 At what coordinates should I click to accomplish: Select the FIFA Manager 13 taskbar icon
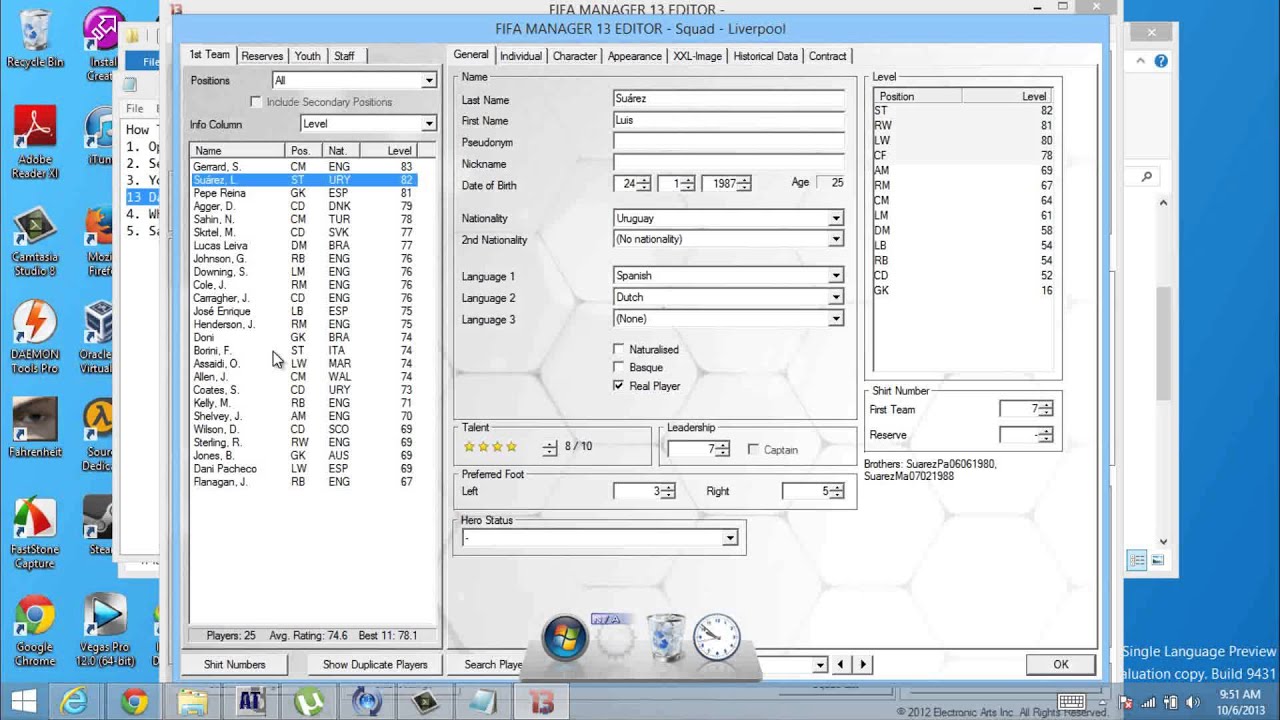point(541,701)
